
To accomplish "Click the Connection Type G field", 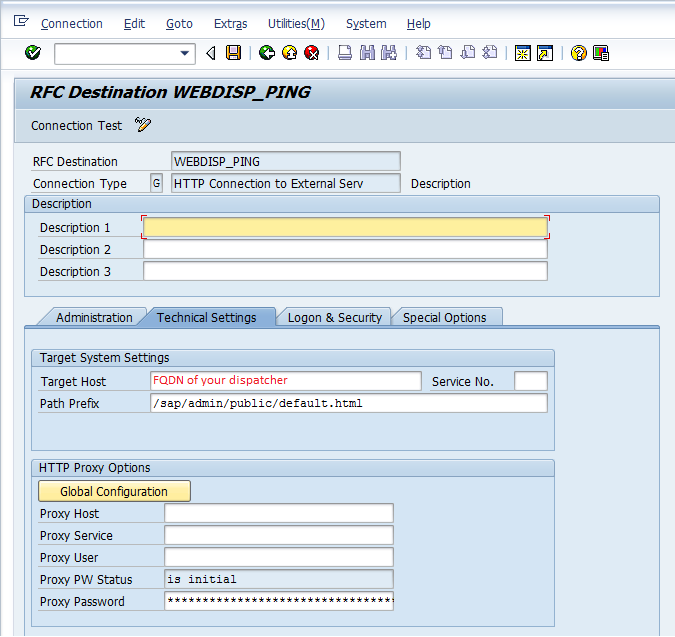I will tap(156, 183).
